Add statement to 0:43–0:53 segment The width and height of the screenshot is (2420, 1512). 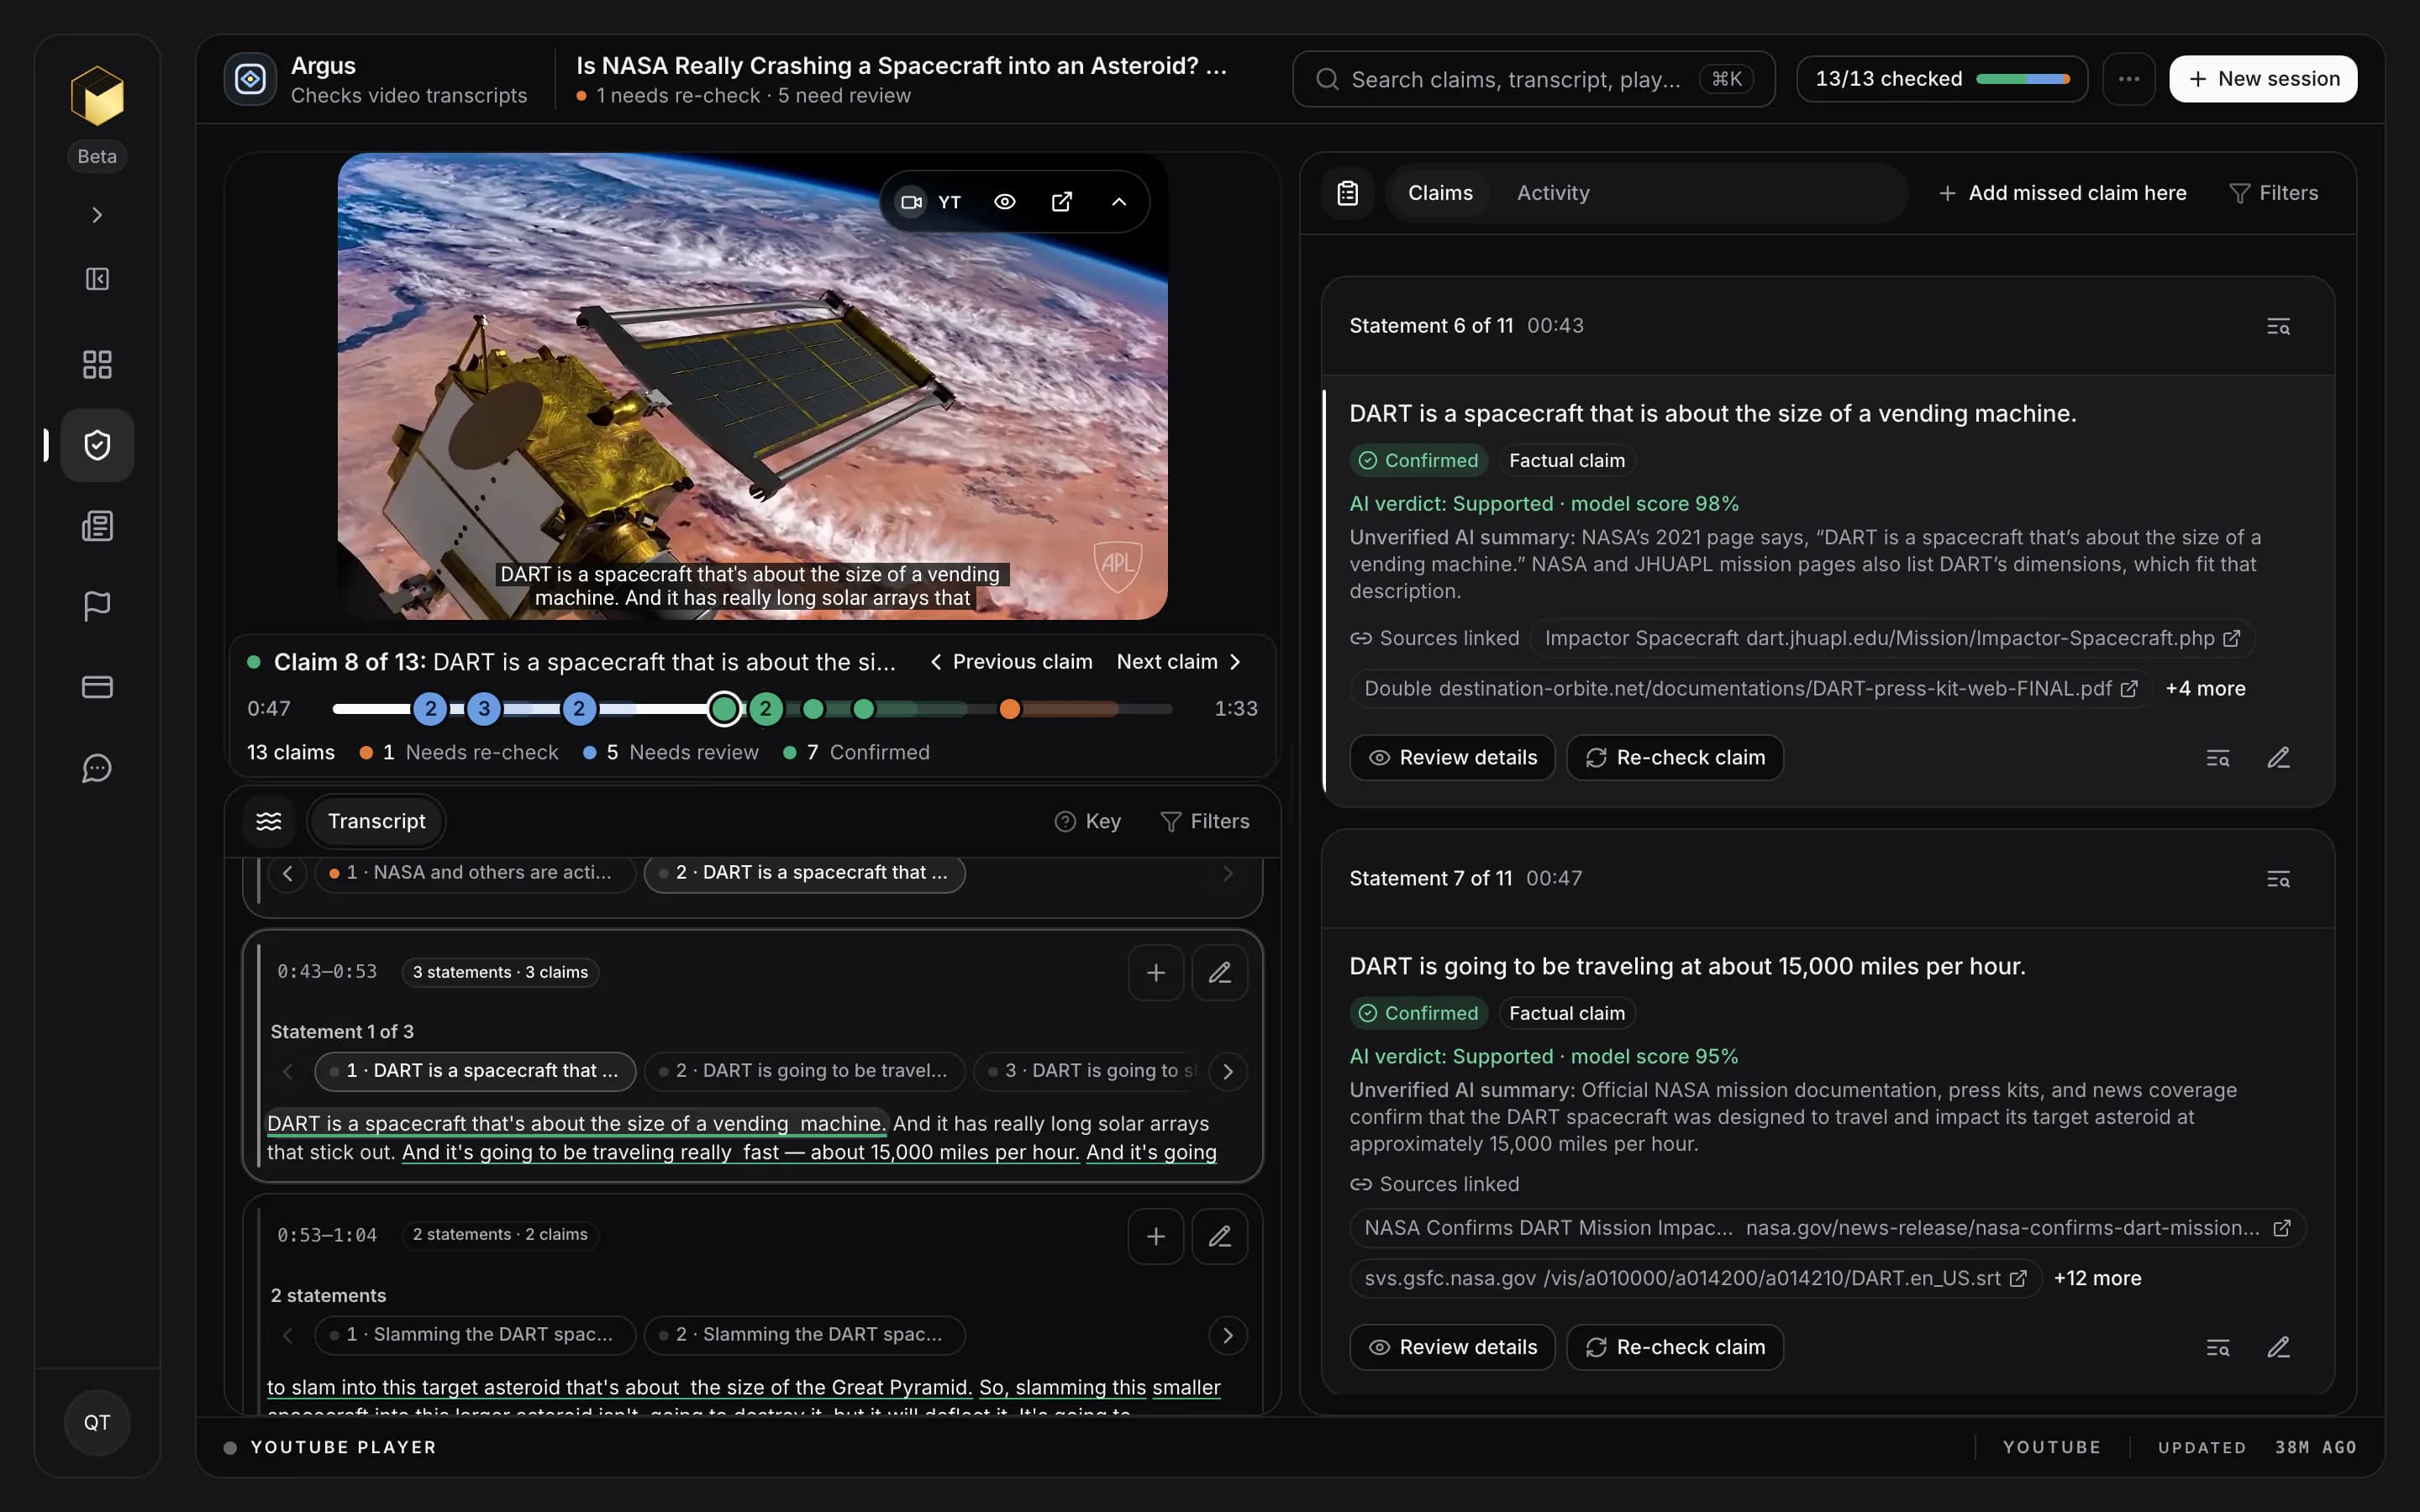[1155, 972]
